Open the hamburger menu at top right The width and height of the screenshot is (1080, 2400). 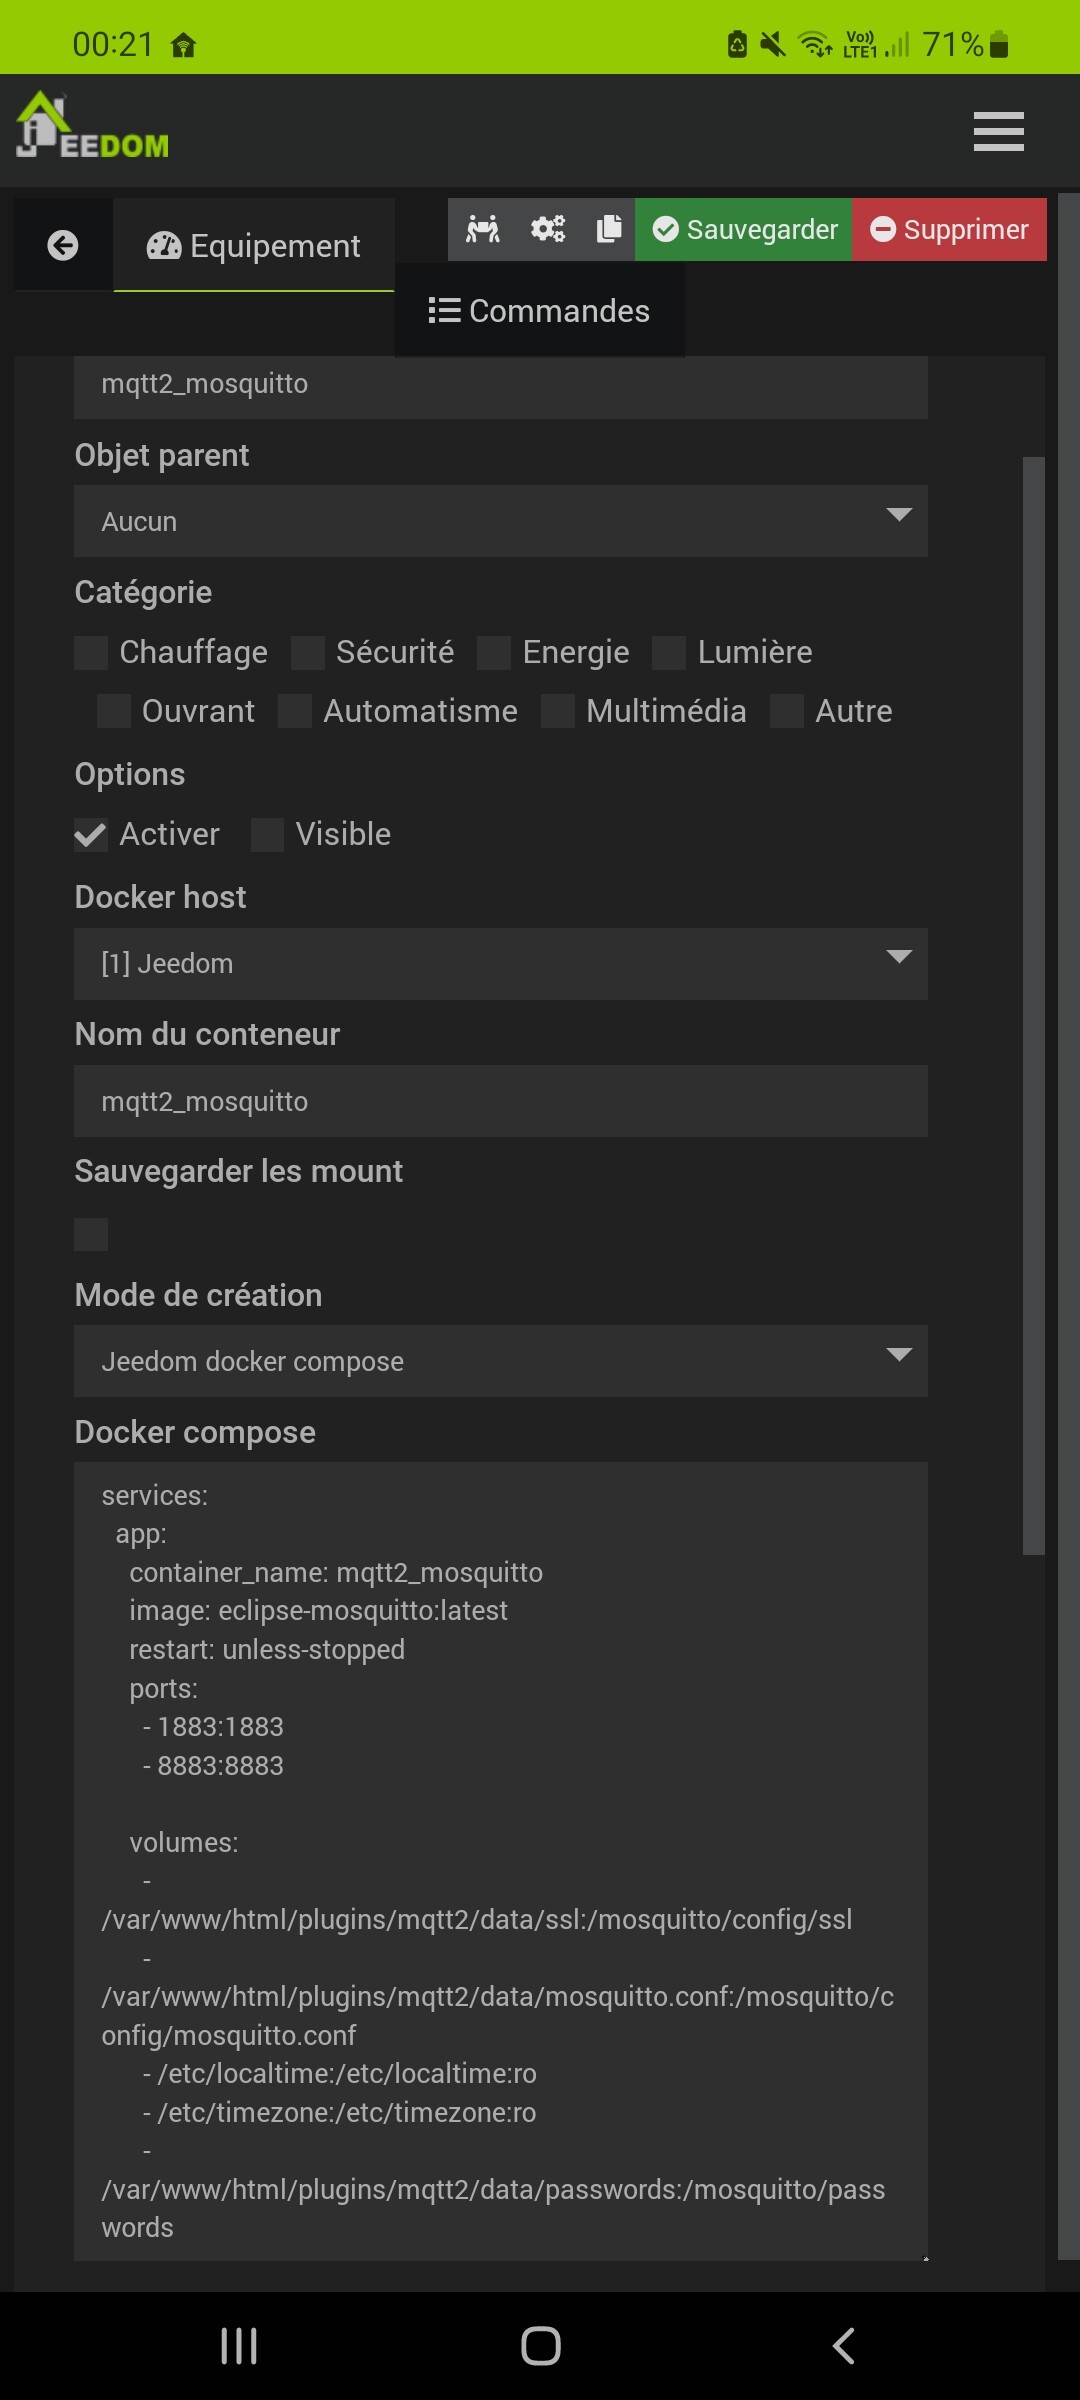tap(997, 130)
